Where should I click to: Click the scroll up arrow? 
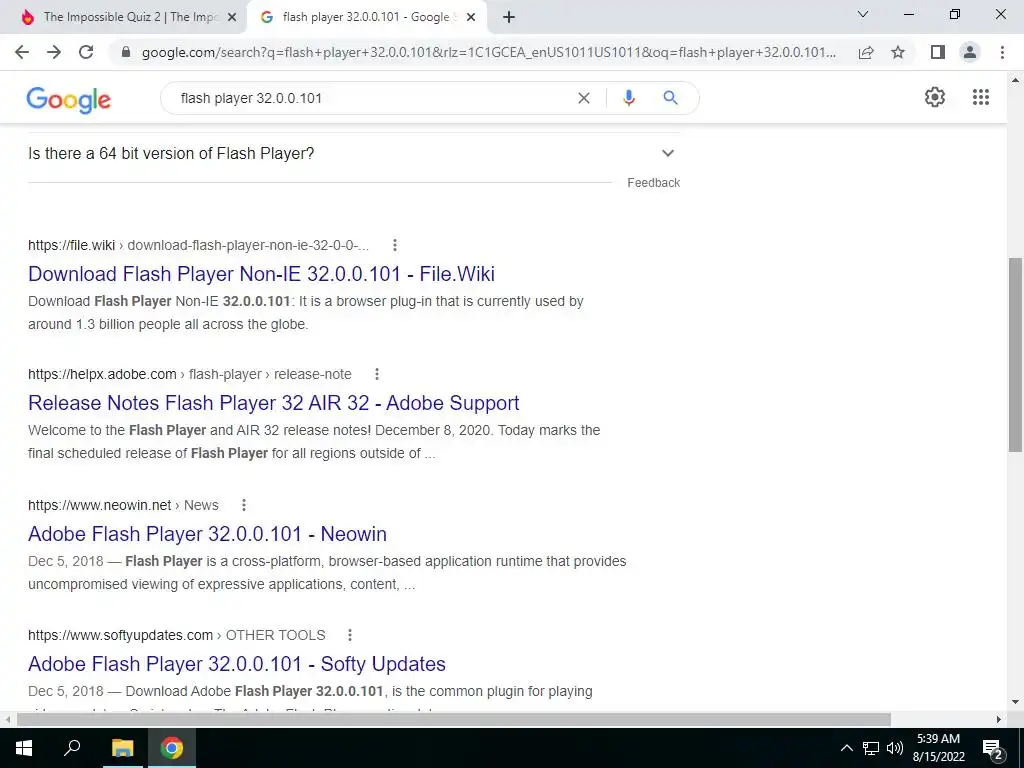tap(1015, 80)
